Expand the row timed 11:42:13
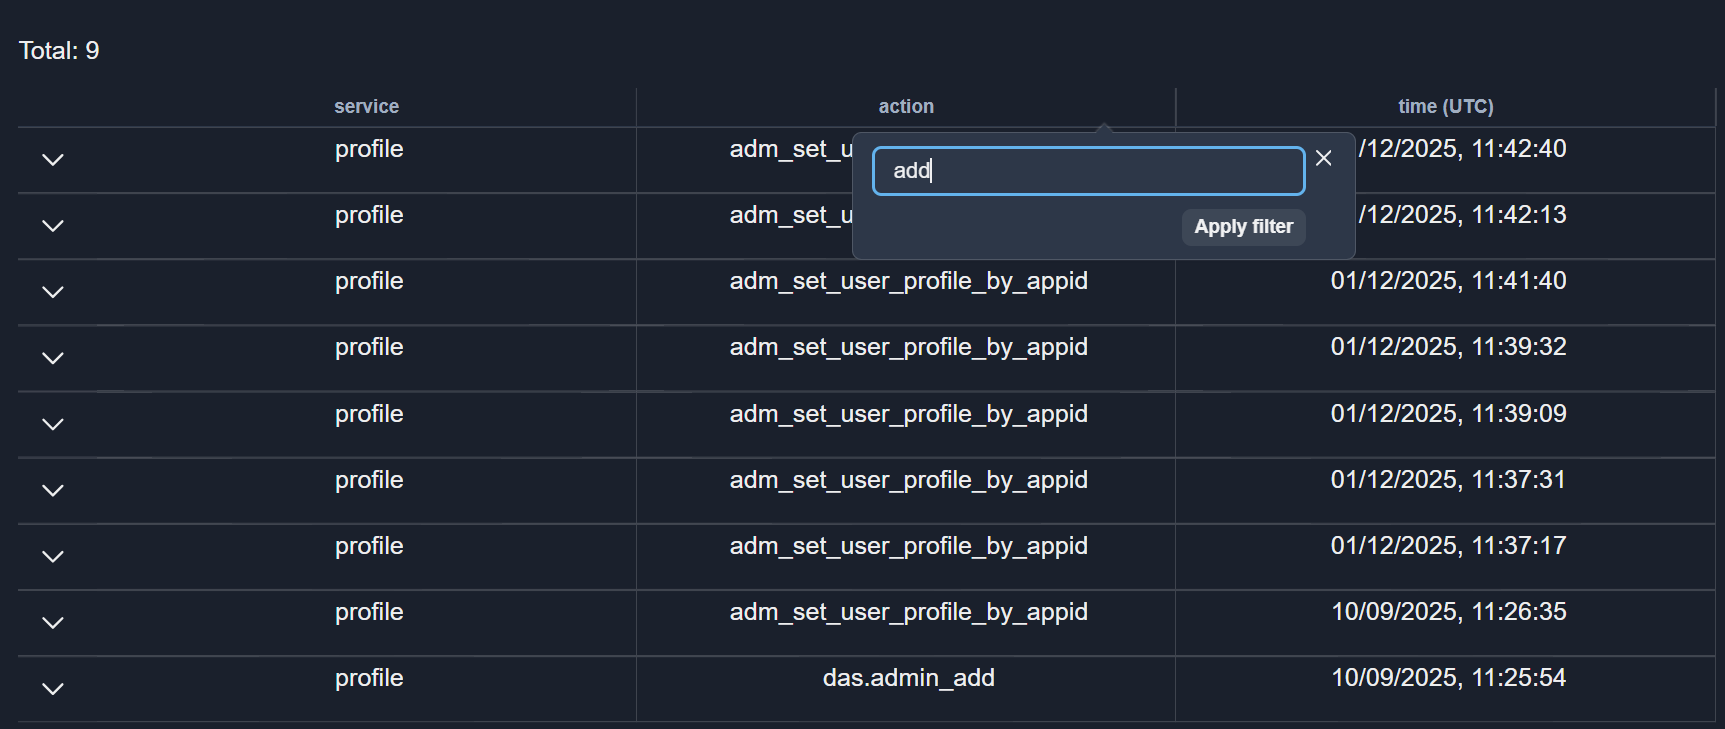 coord(53,226)
